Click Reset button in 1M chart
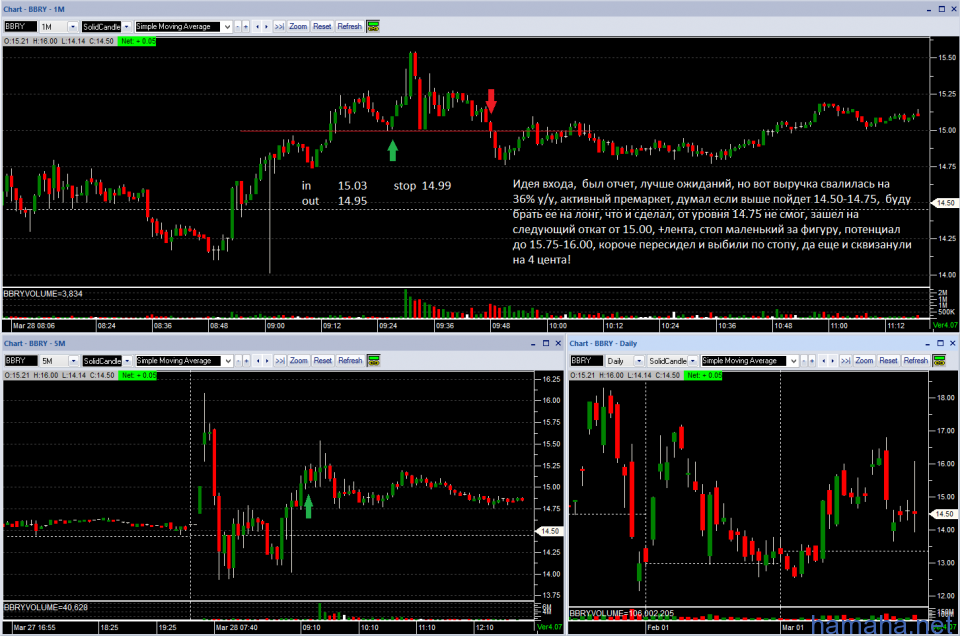 pyautogui.click(x=322, y=26)
